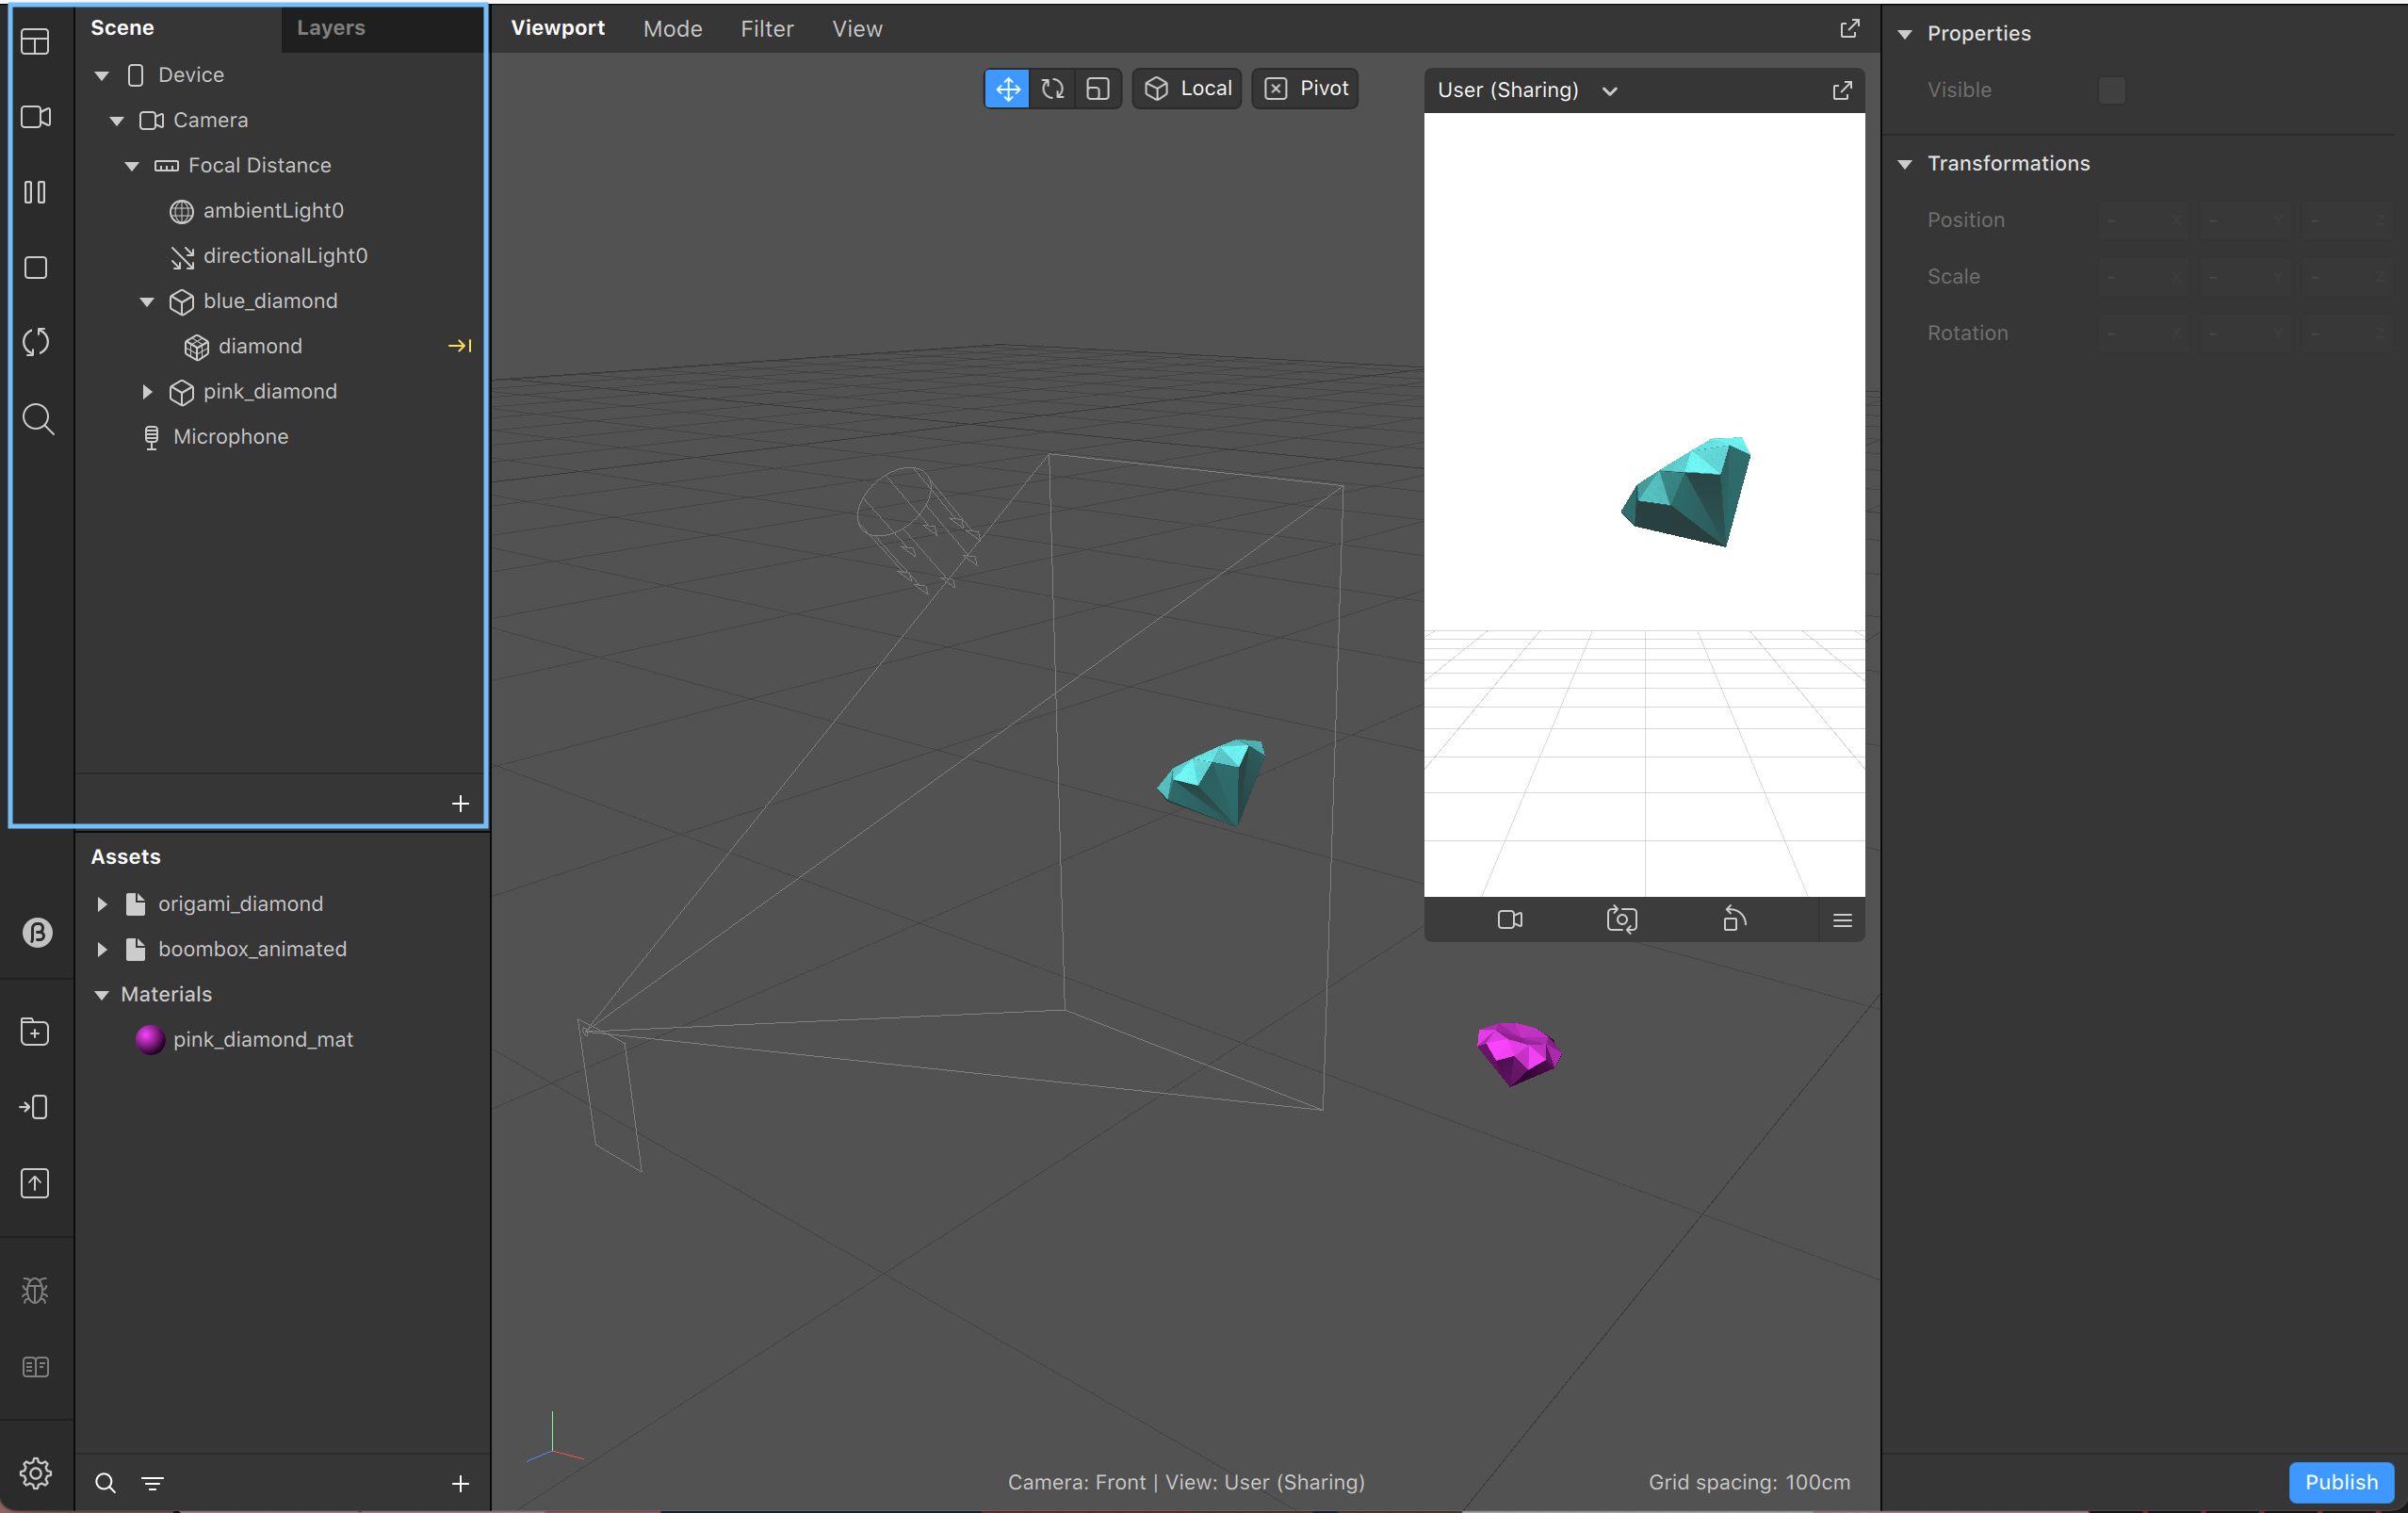This screenshot has width=2408, height=1513.
Task: Open the Filter menu
Action: click(x=767, y=28)
